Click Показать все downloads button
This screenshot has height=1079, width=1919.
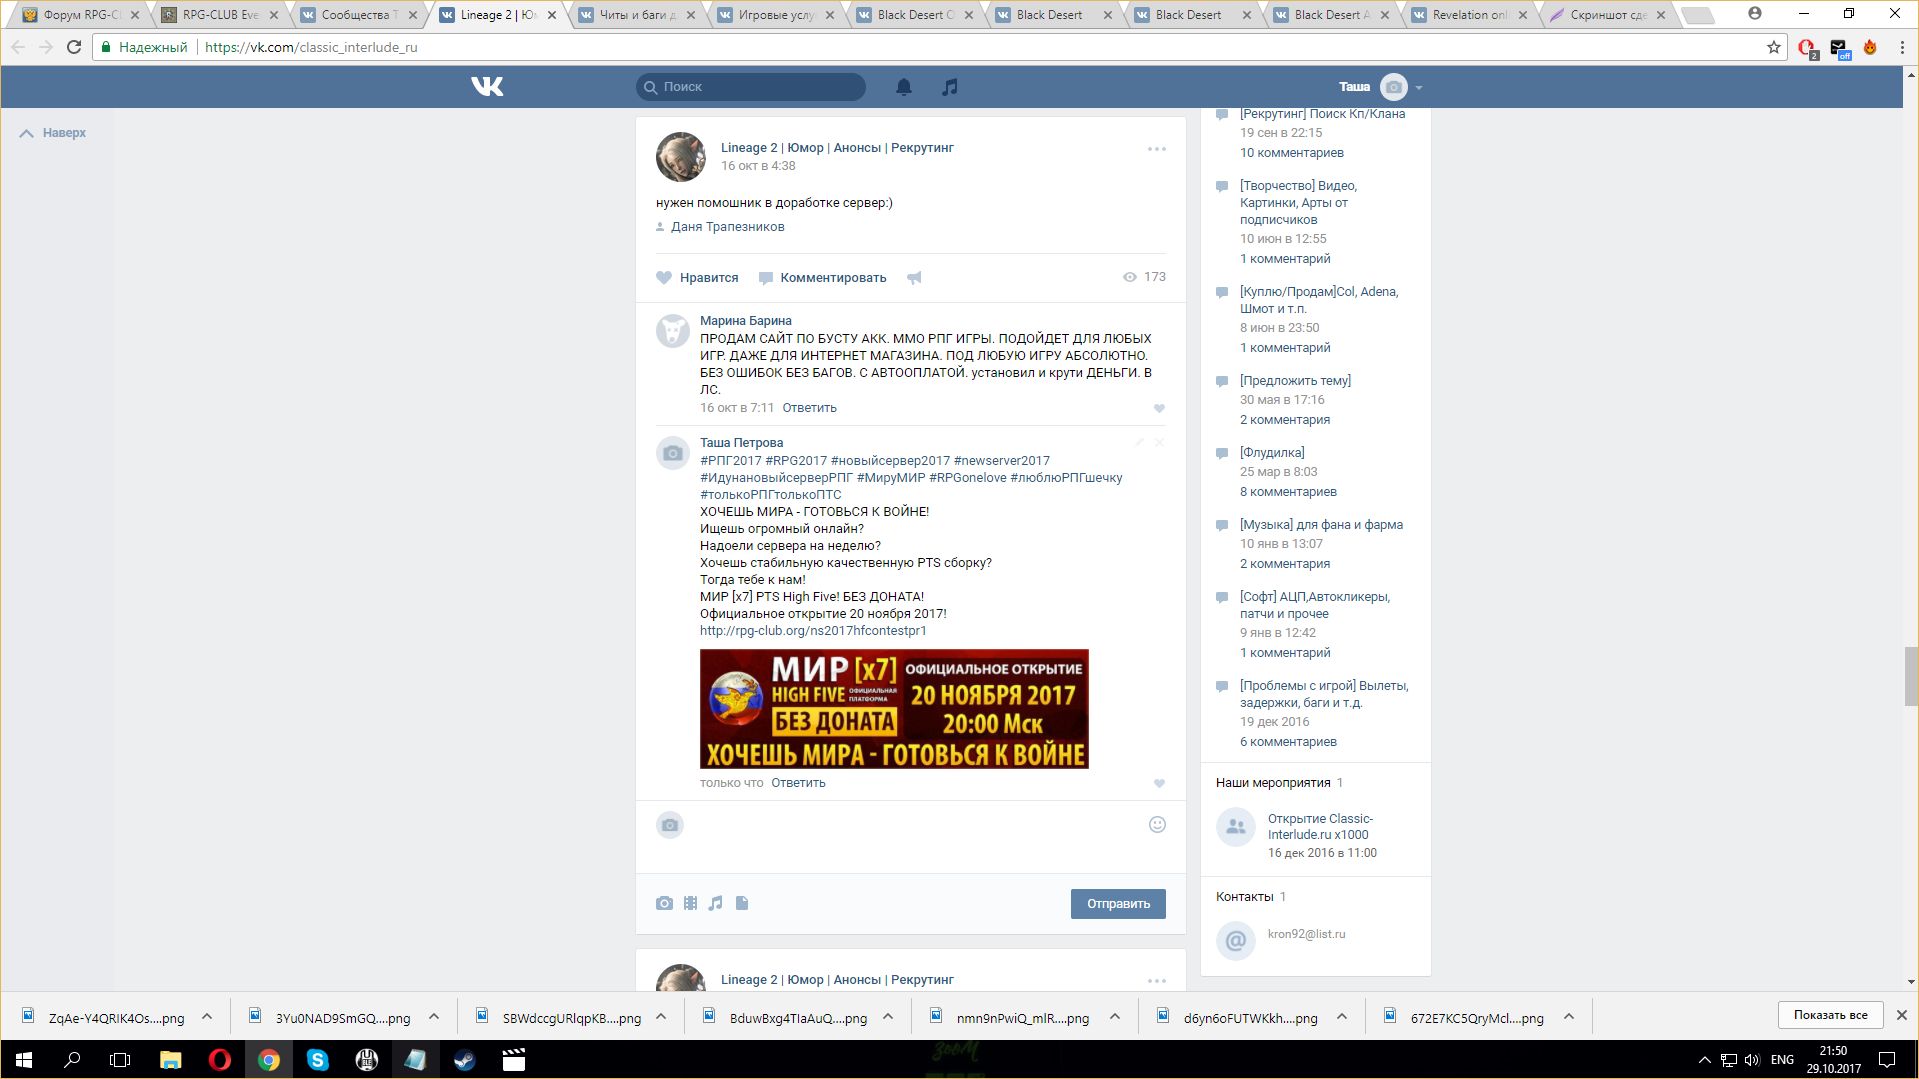[1830, 1015]
